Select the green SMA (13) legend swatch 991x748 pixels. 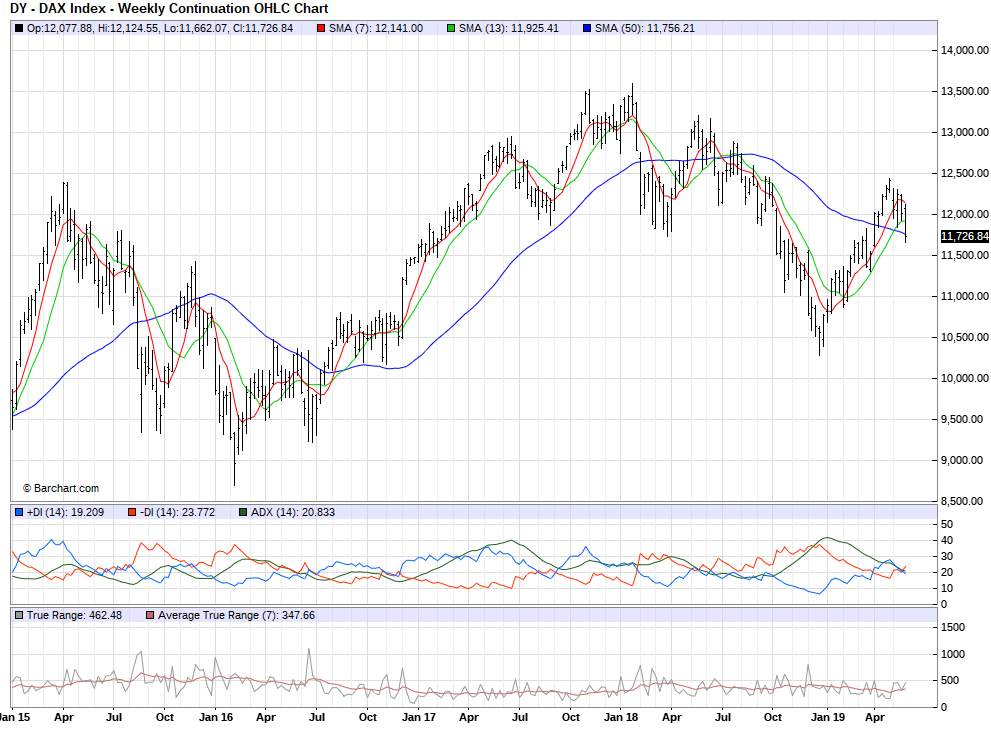451,28
